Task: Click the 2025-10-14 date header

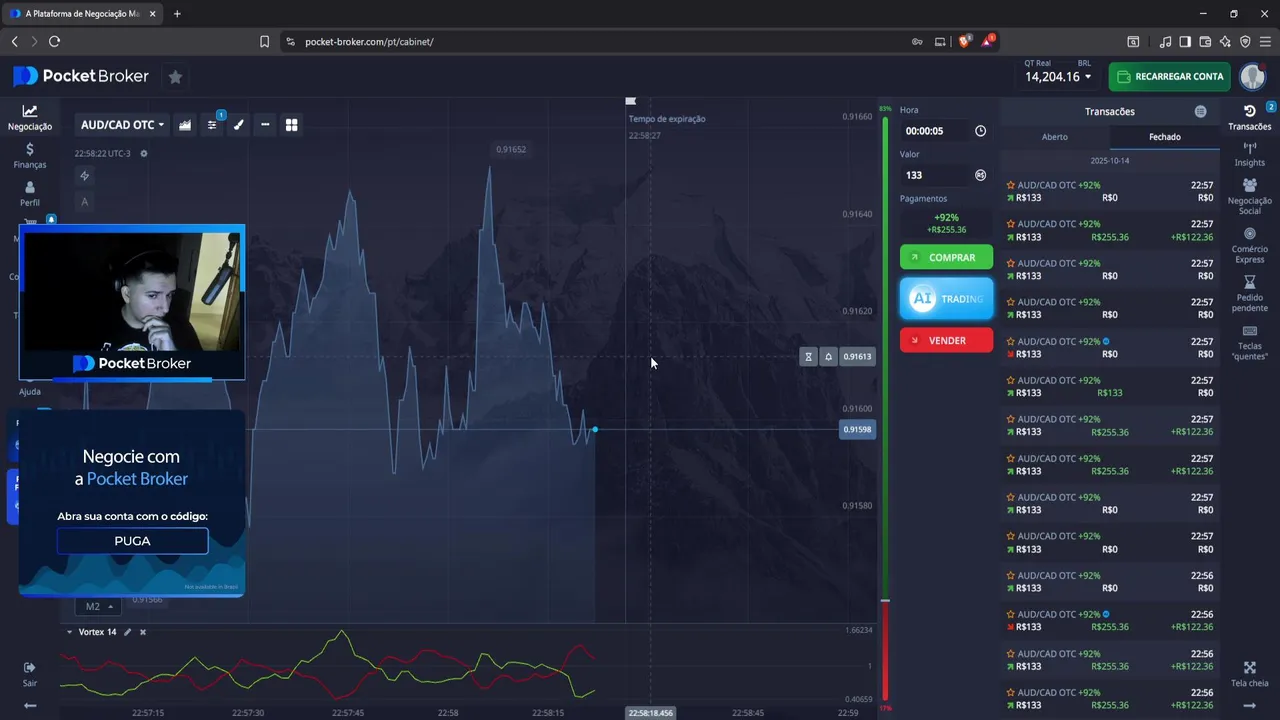Action: click(1110, 161)
